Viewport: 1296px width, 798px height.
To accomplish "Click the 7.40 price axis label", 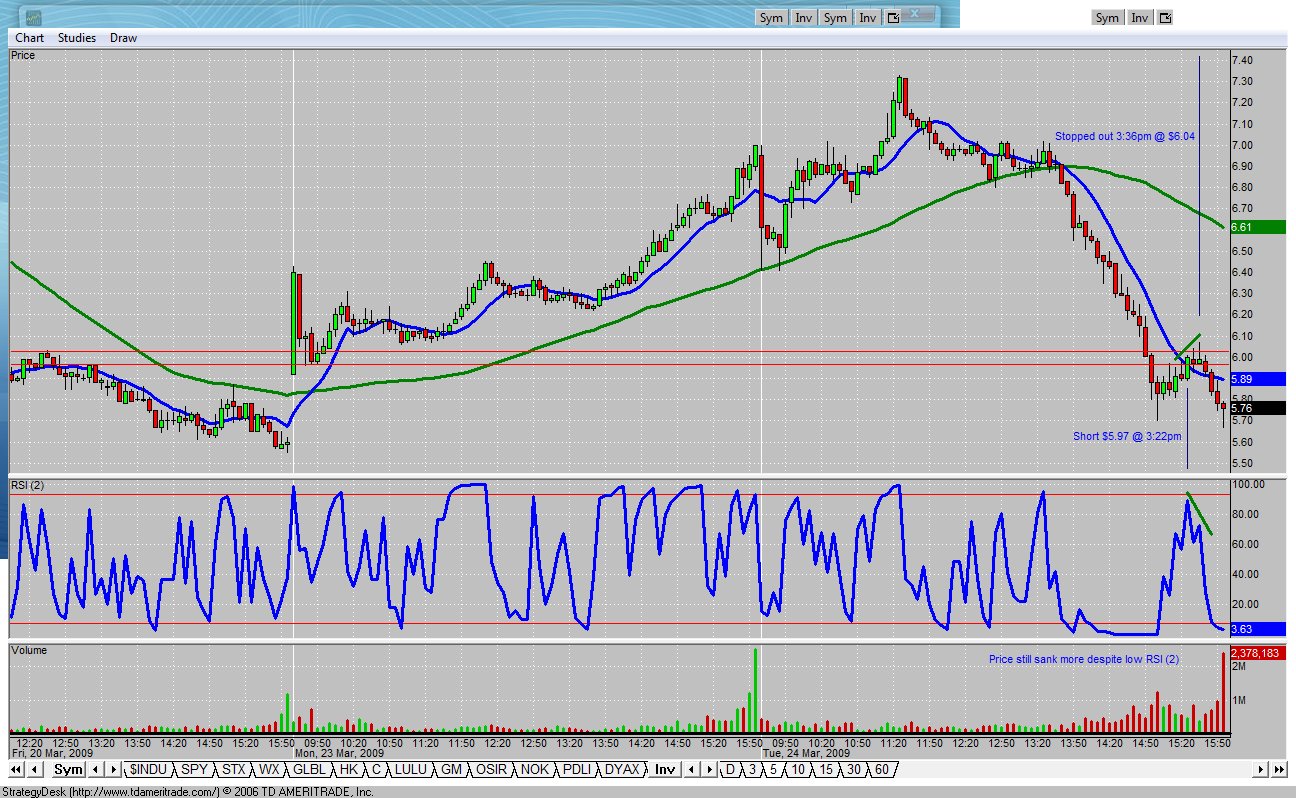I will tap(1243, 61).
